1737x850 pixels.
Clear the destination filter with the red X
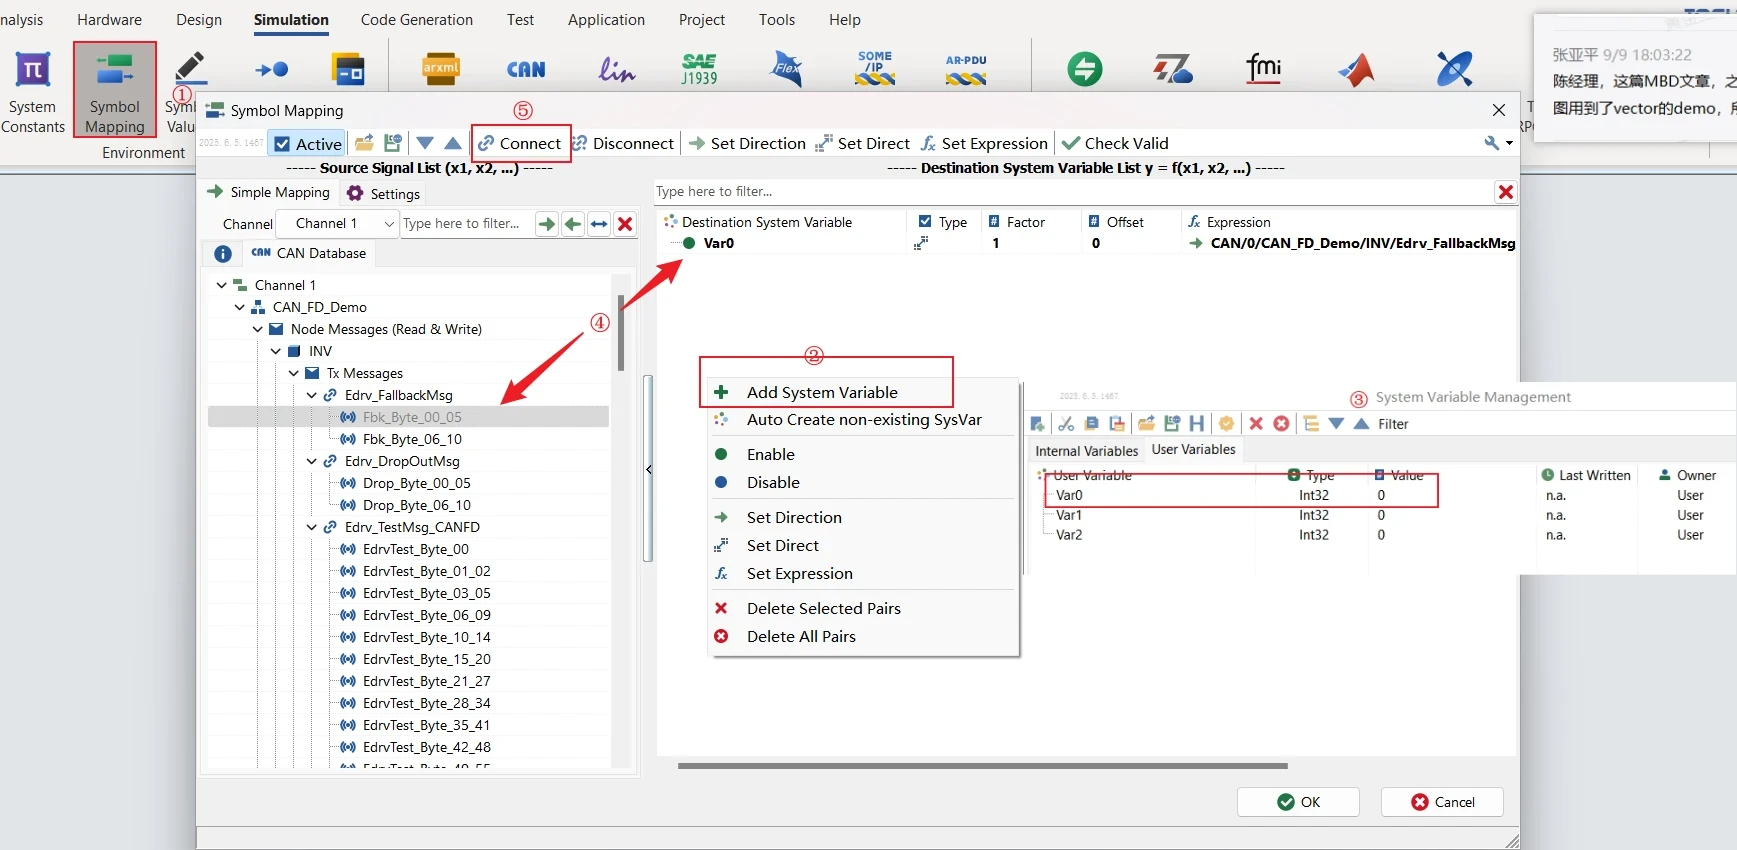click(1505, 192)
